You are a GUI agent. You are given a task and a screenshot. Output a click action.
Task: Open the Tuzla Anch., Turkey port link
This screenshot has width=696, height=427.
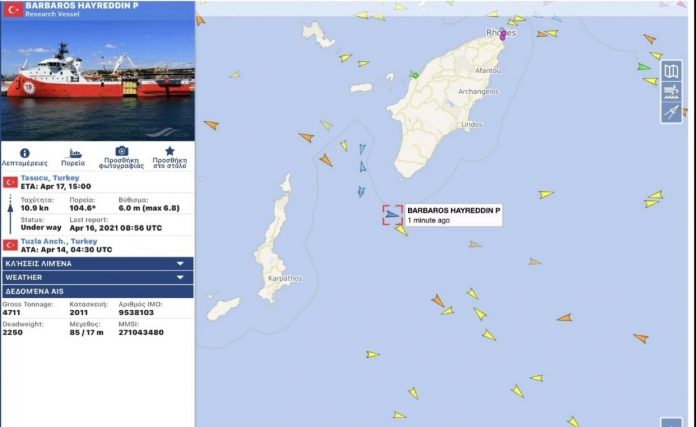click(59, 241)
